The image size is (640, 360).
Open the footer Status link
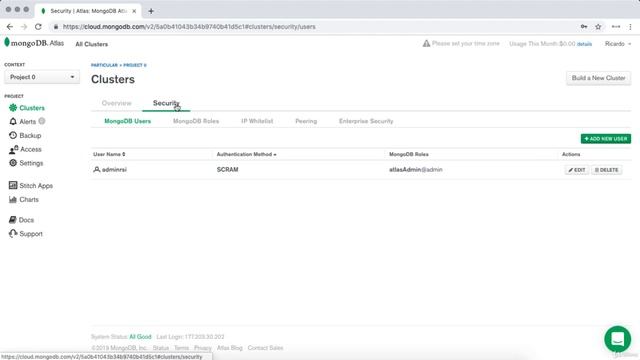coord(161,348)
